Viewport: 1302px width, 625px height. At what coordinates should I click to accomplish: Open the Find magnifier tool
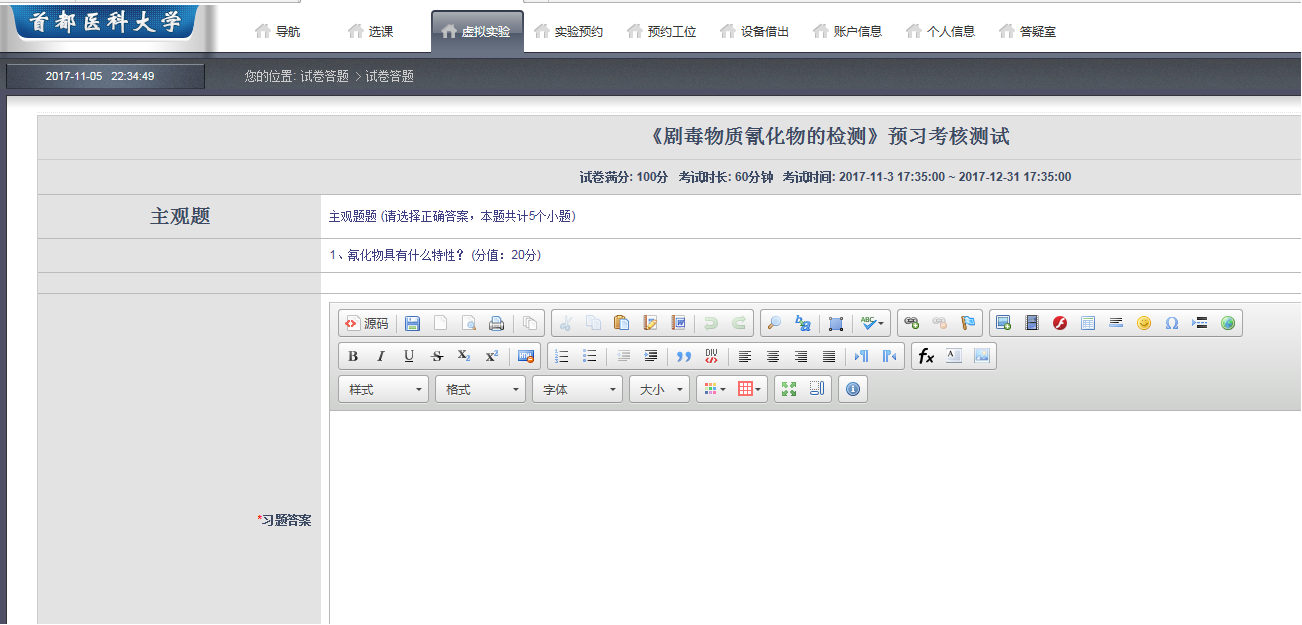click(x=773, y=323)
